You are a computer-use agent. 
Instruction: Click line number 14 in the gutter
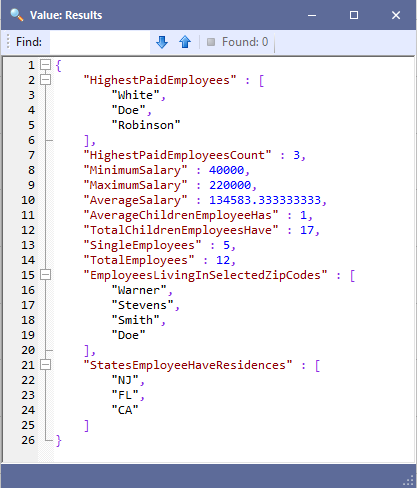[28, 260]
